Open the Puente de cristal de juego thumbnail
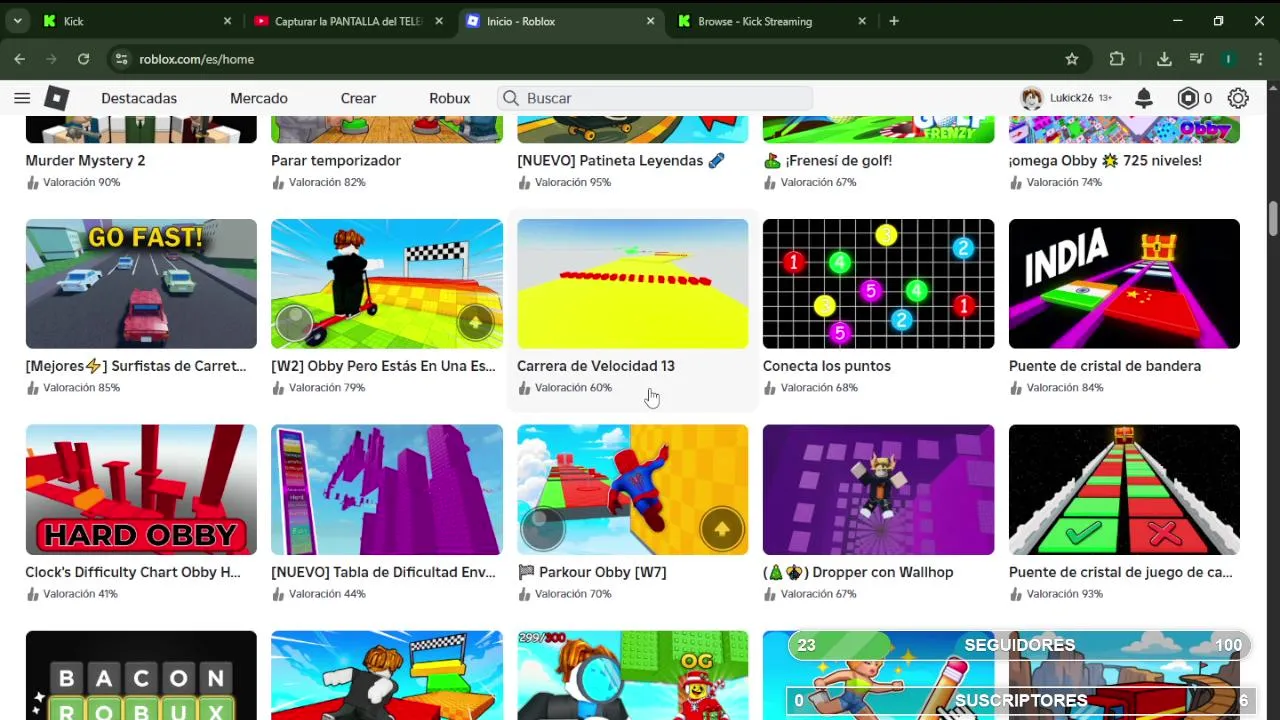This screenshot has width=1280, height=720. [1124, 490]
